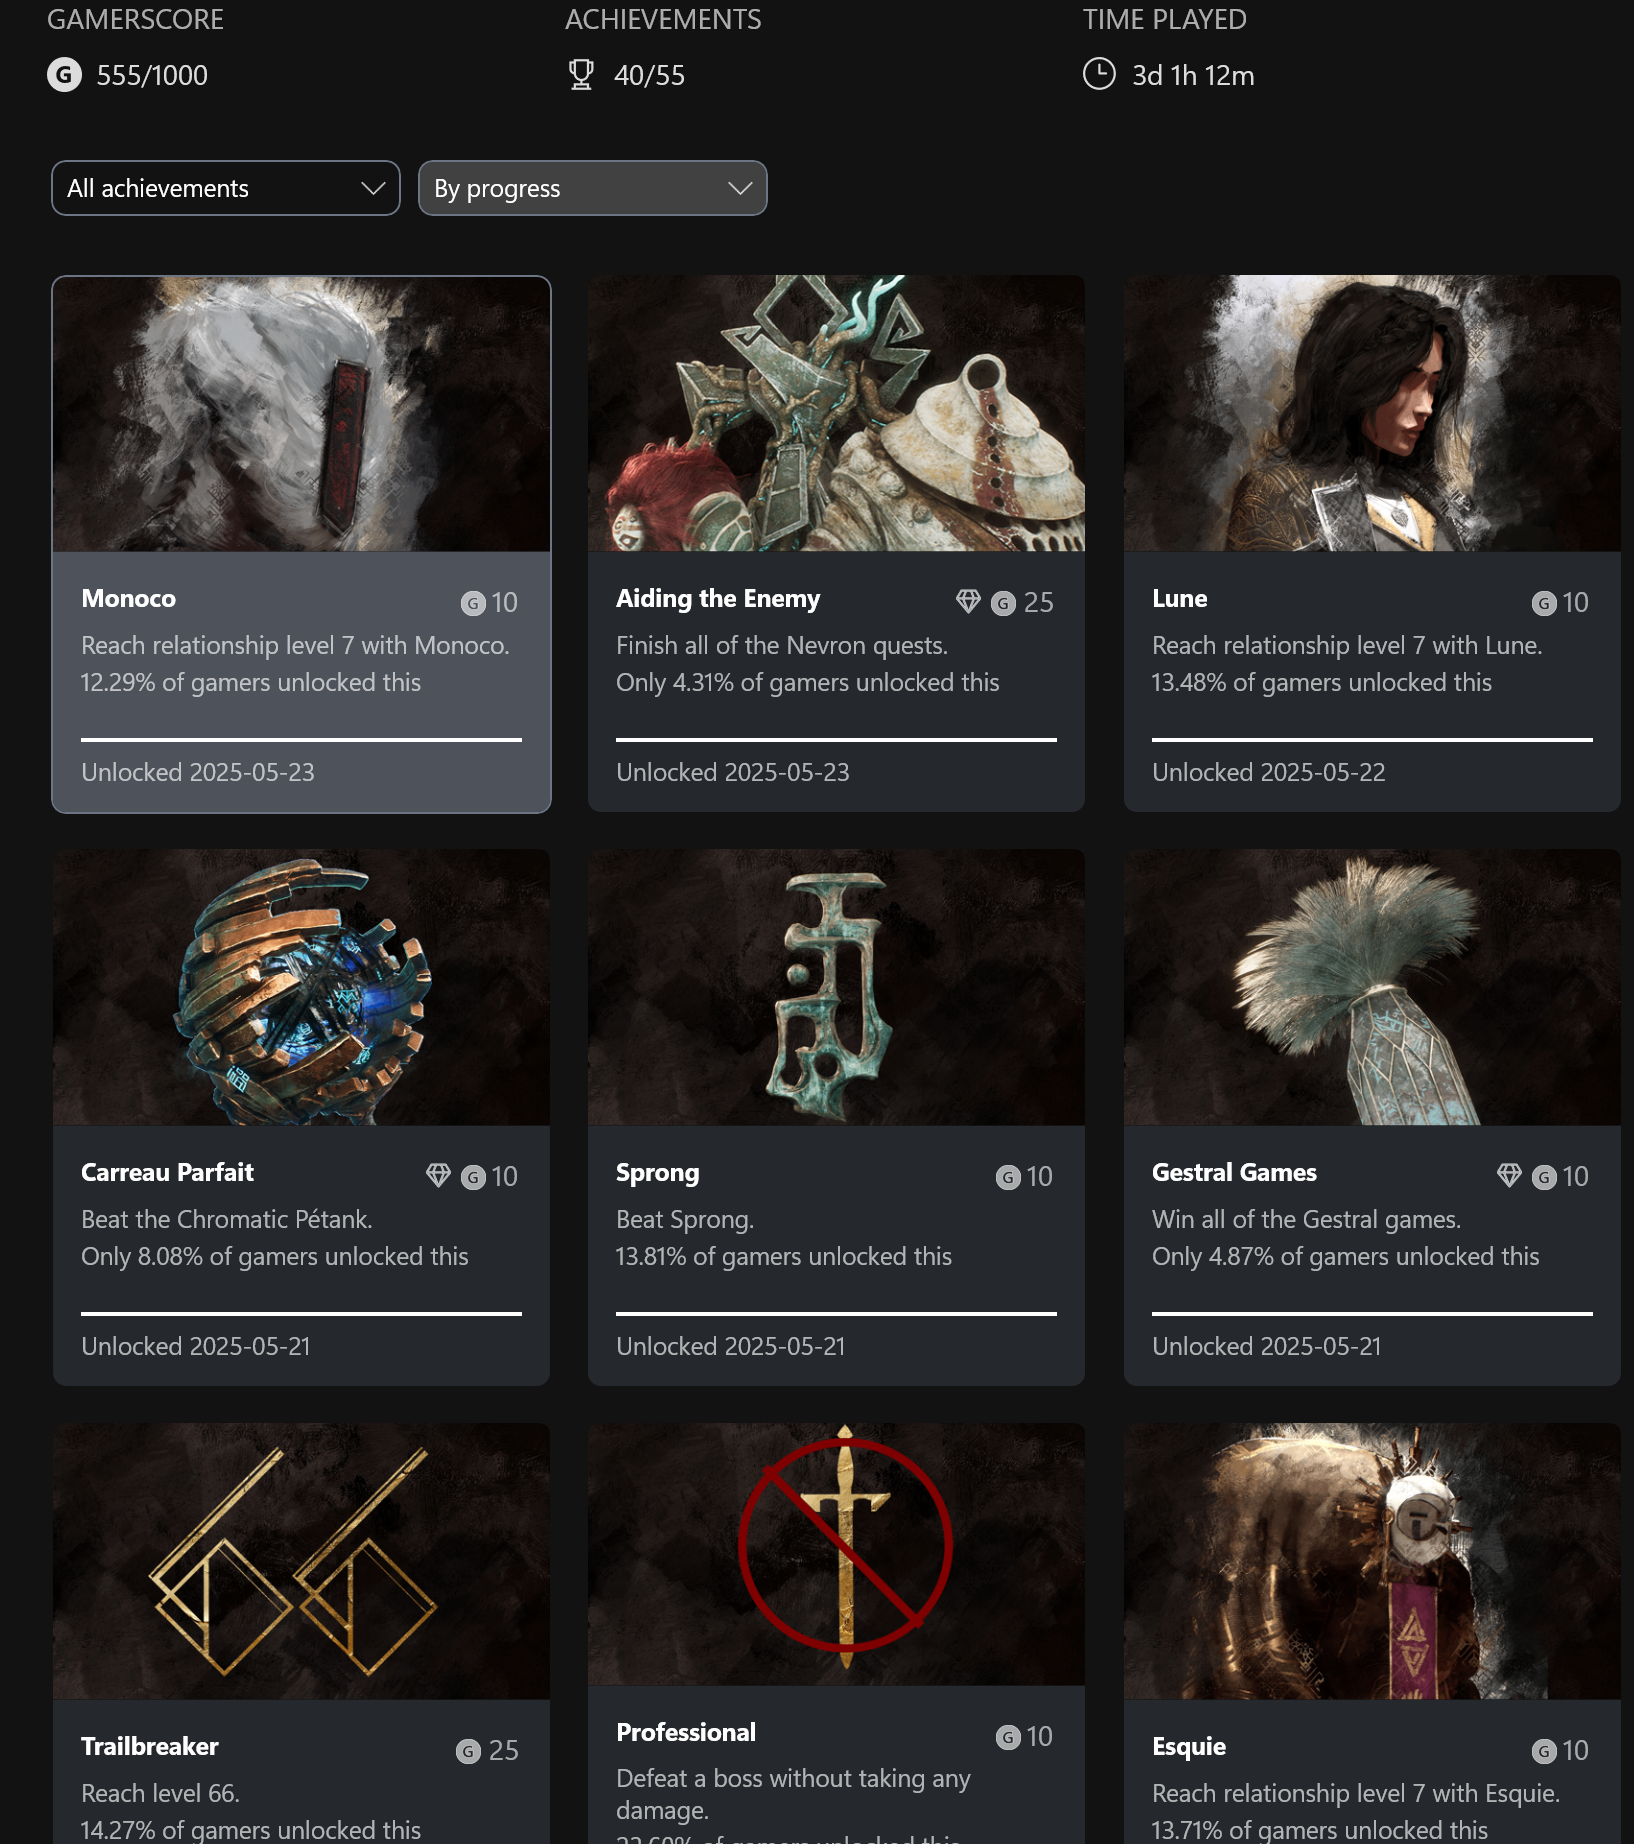Select the Carreau Parfait title

click(x=167, y=1172)
